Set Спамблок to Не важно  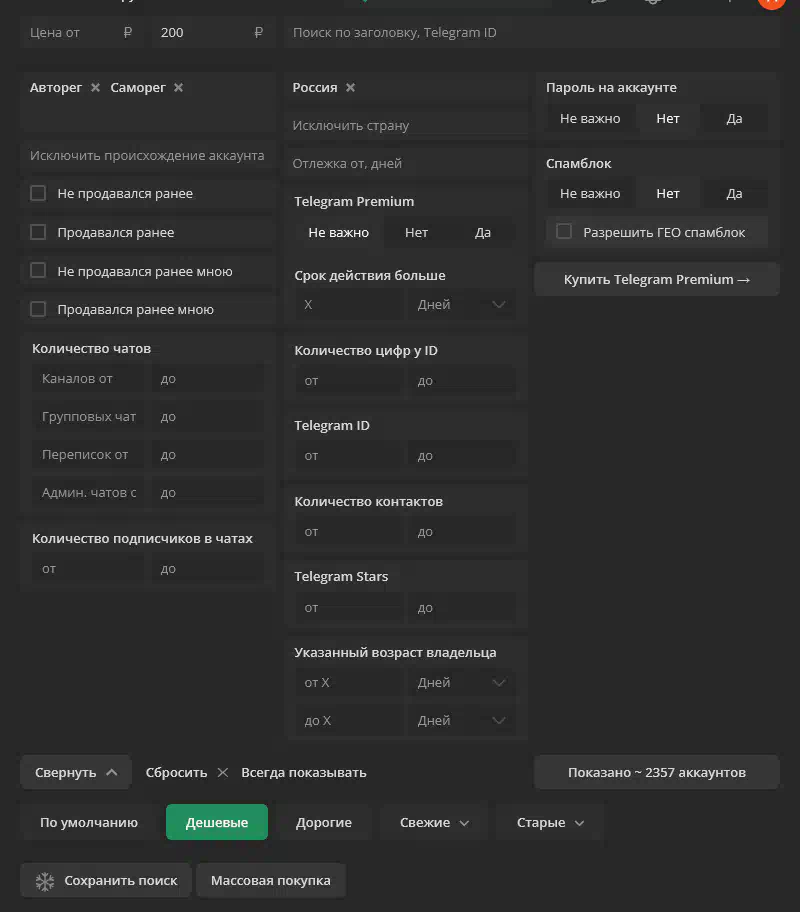point(590,194)
